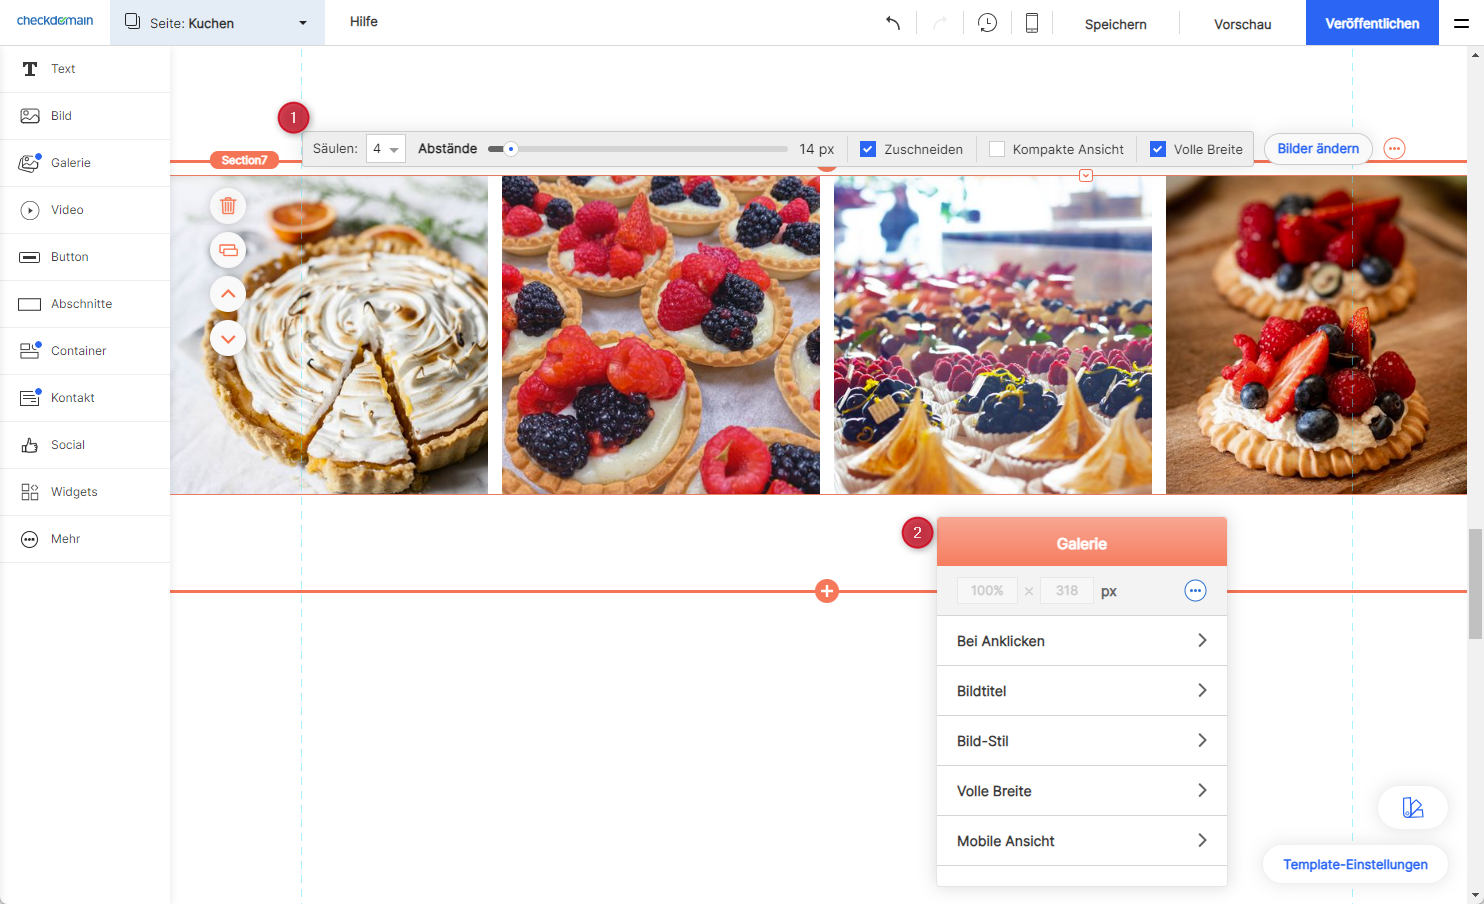
Task: Disable the Volle Breite checkbox
Action: point(1158,149)
